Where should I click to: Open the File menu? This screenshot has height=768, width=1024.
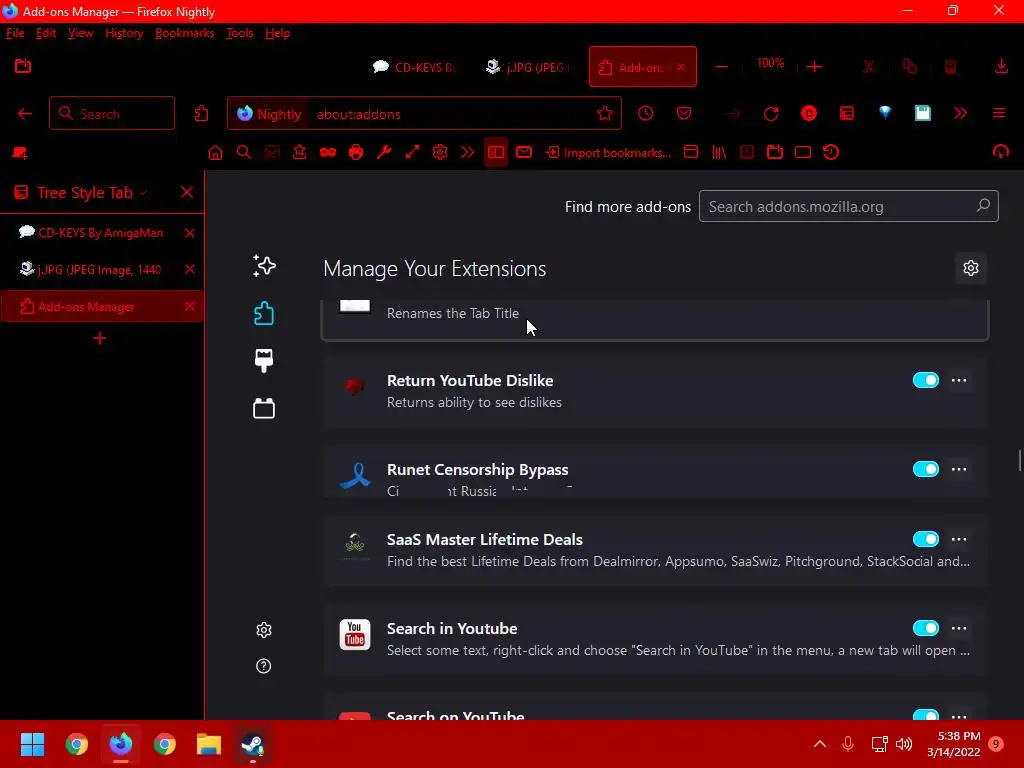pyautogui.click(x=15, y=33)
